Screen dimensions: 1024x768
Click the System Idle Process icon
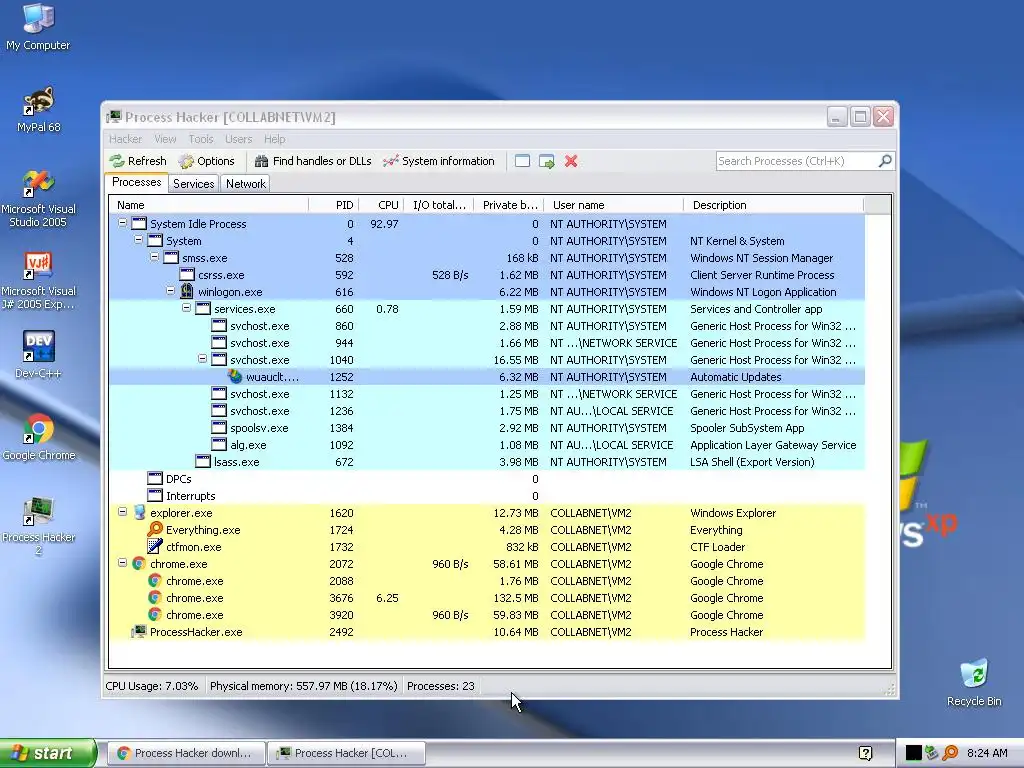coord(138,223)
